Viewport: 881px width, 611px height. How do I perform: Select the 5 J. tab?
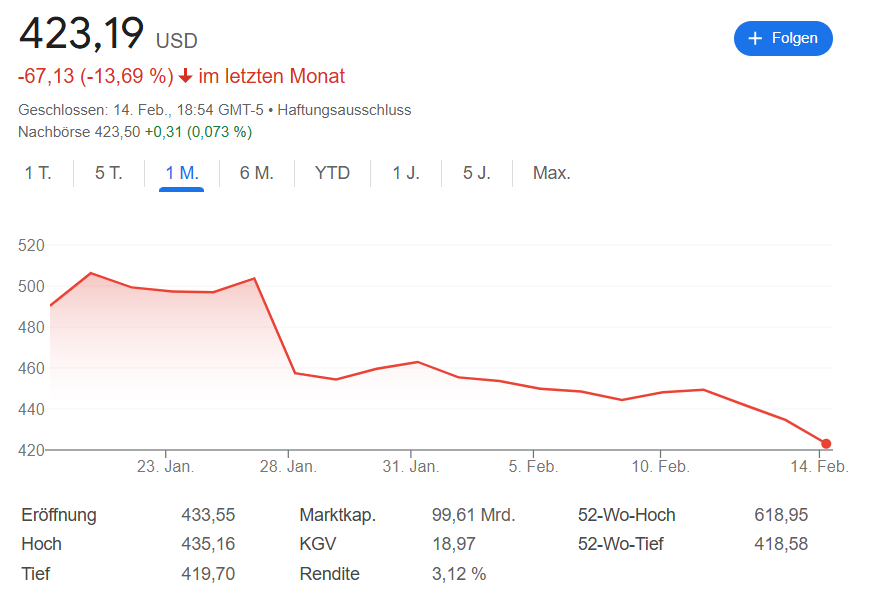[476, 173]
